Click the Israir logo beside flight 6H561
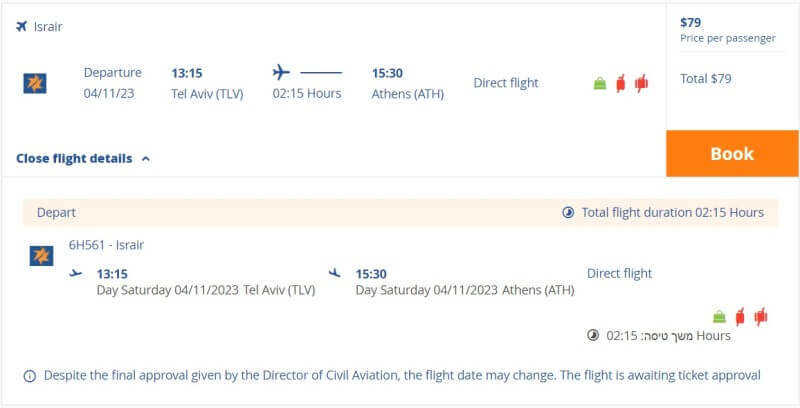Image resolution: width=800 pixels, height=408 pixels. 41,256
